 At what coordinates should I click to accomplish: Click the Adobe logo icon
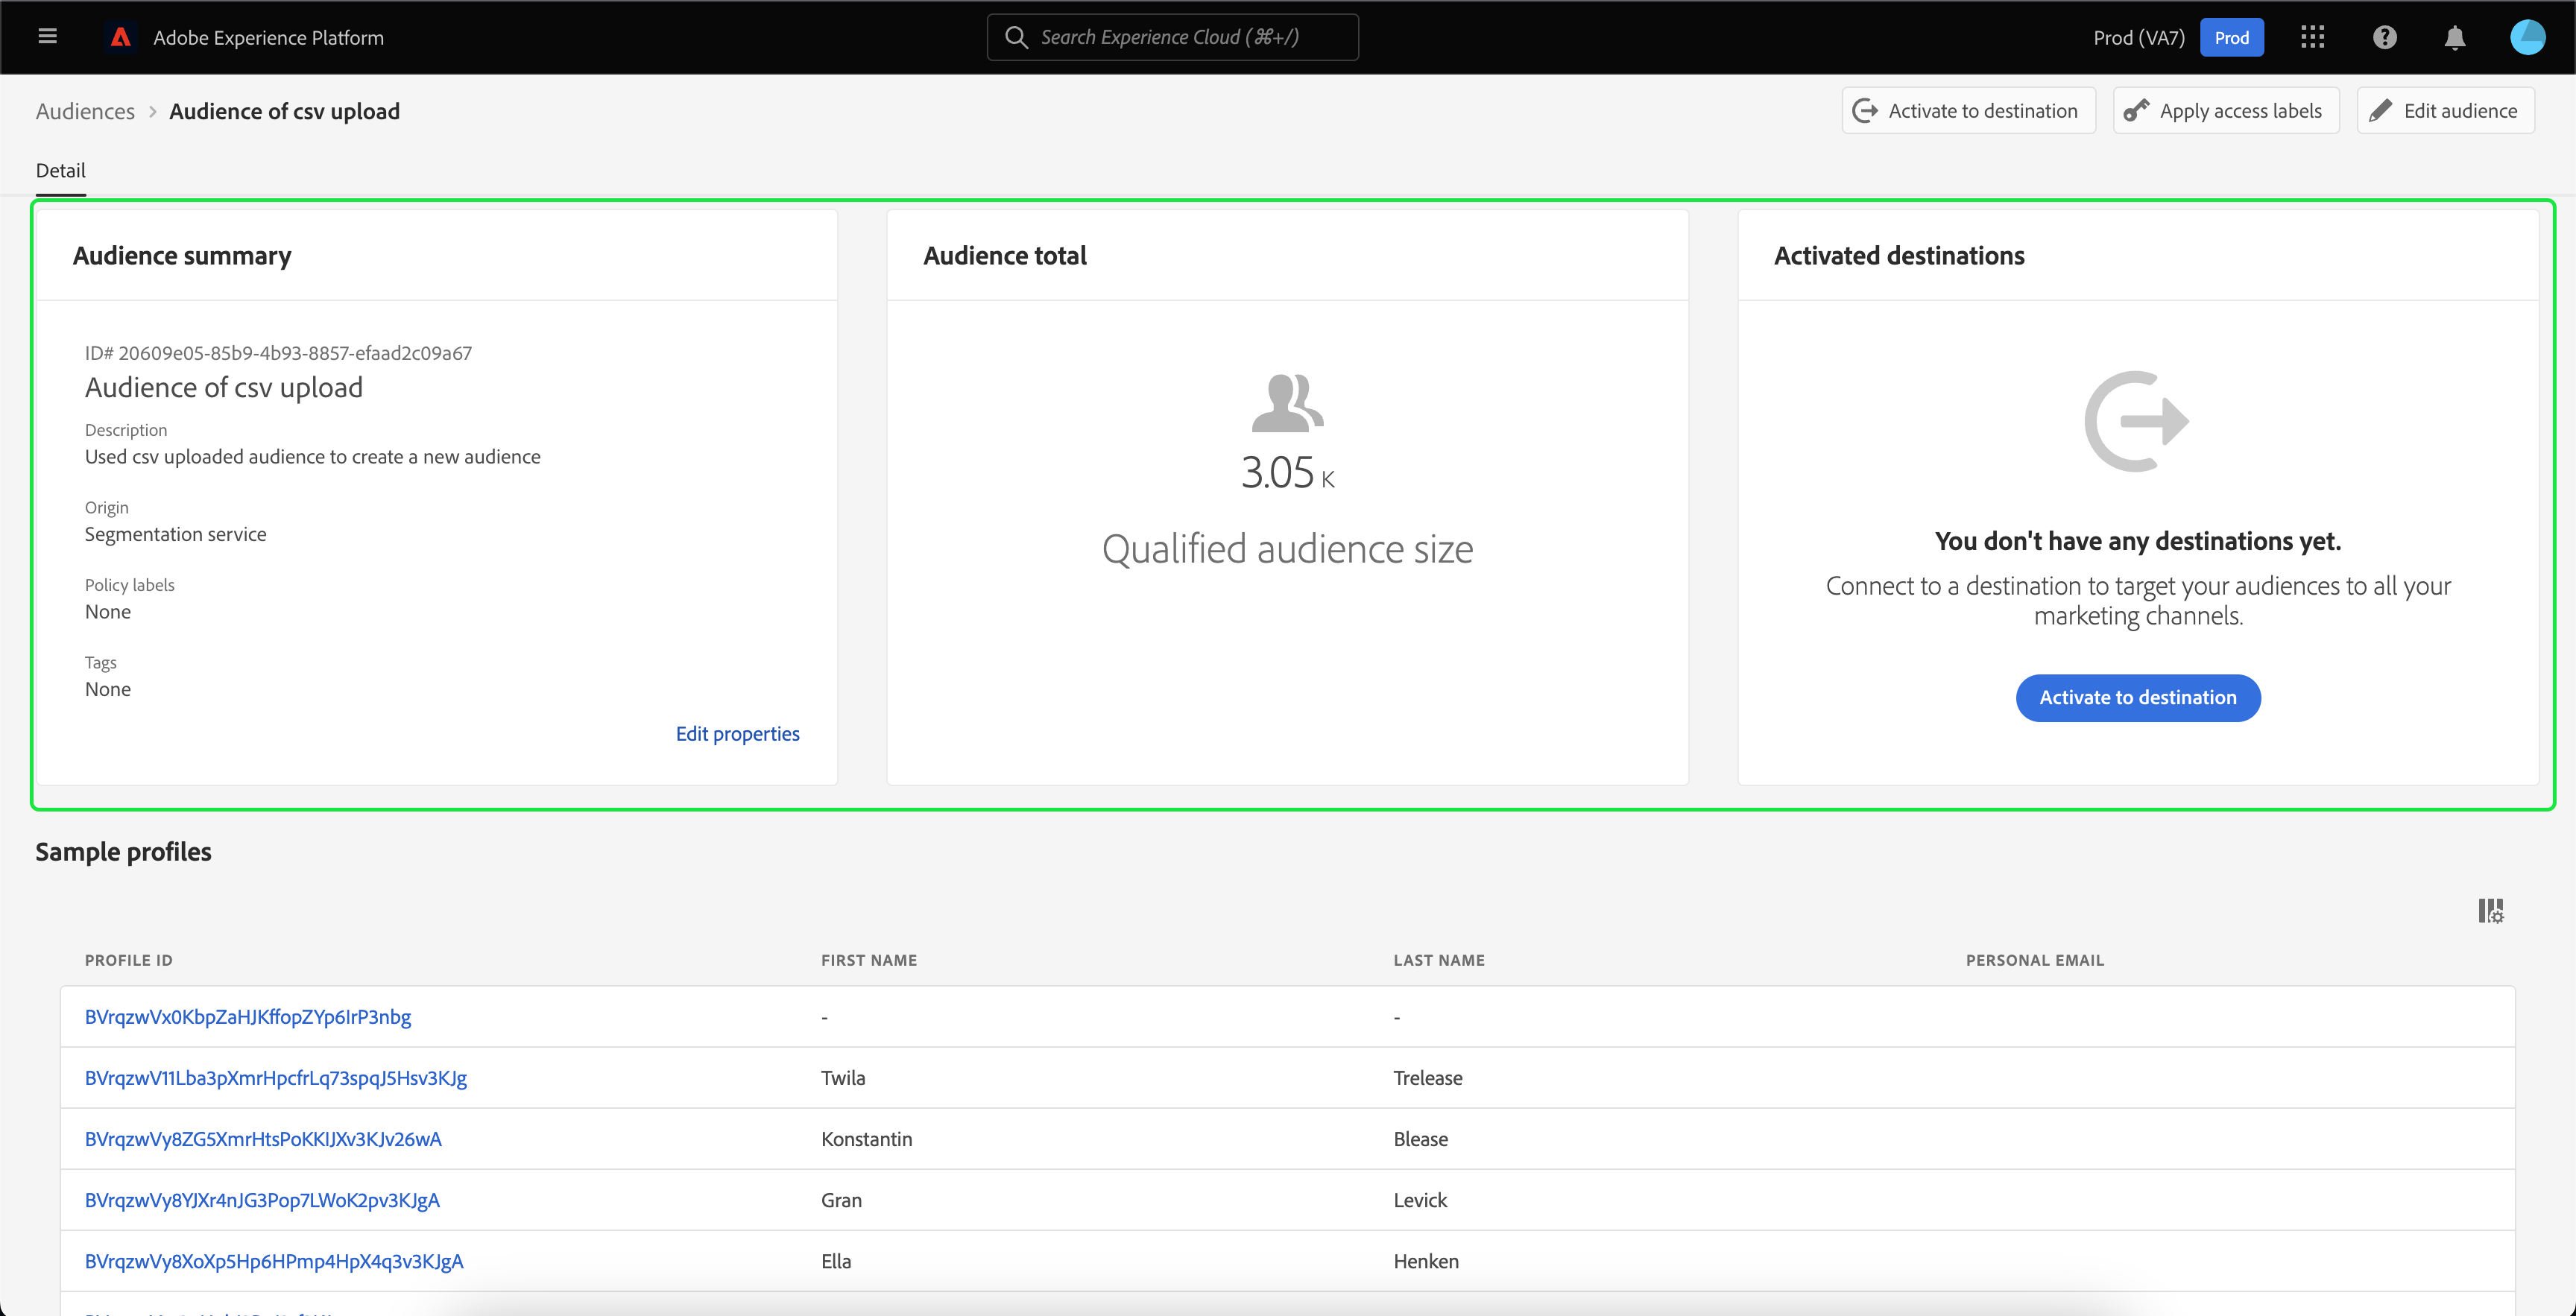point(121,37)
